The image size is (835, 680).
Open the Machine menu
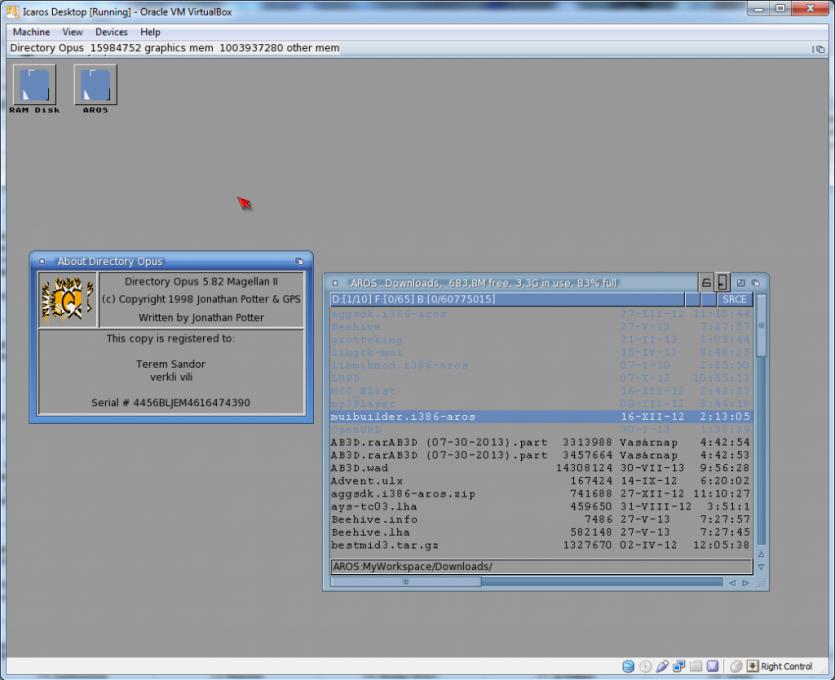(x=31, y=32)
